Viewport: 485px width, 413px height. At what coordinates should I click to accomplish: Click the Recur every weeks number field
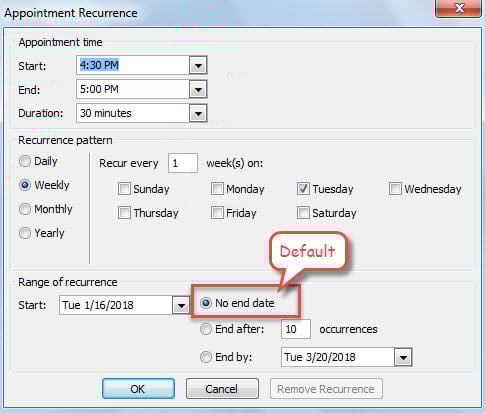coord(183,163)
